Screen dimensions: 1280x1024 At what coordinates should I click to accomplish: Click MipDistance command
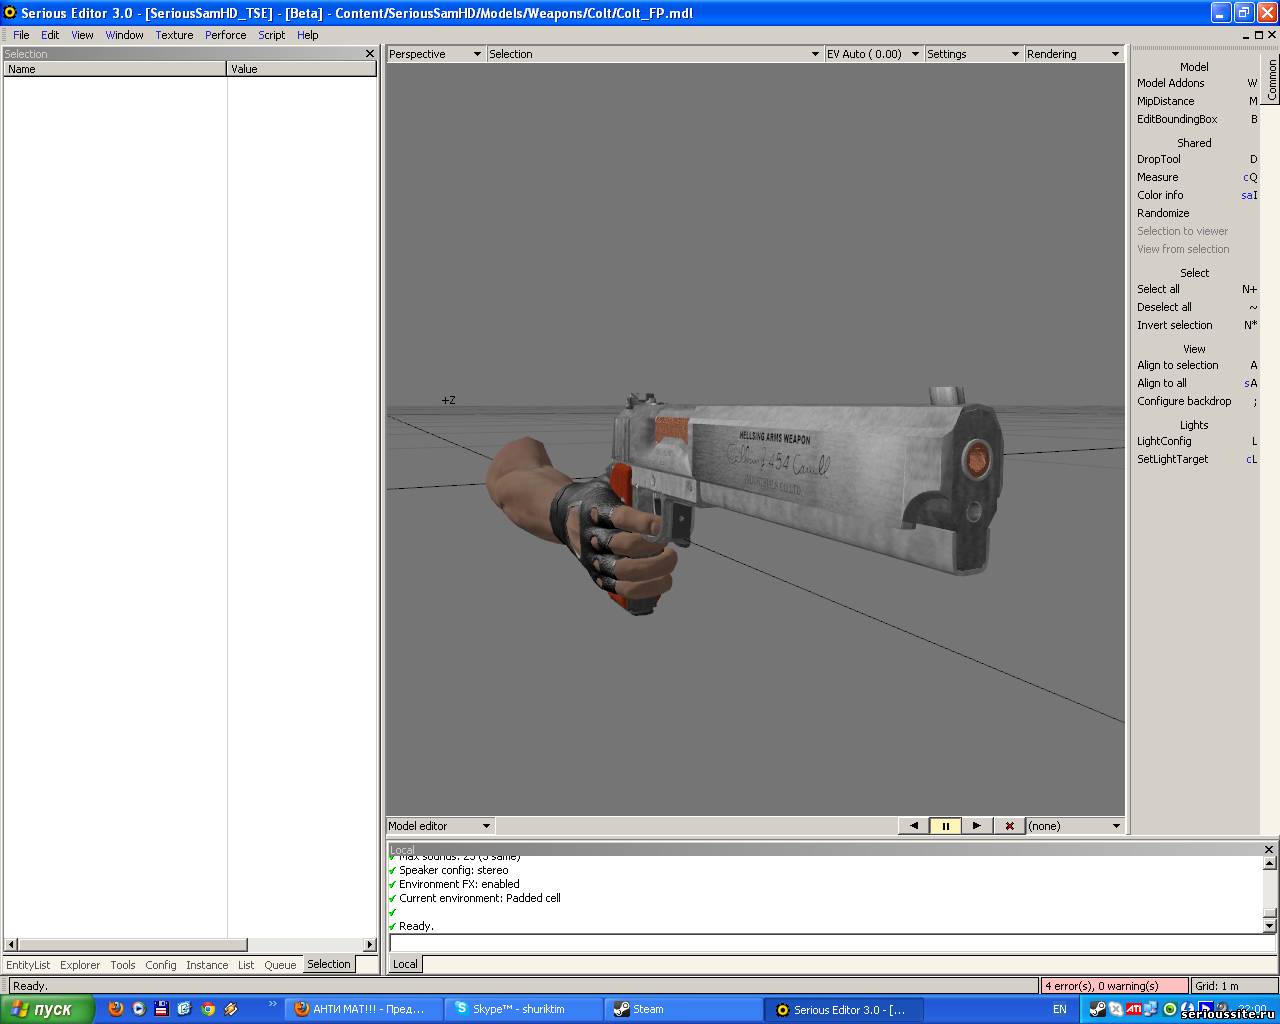coord(1197,101)
